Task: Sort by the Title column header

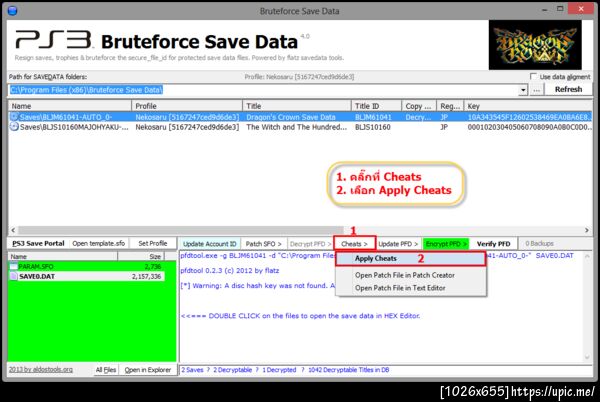Action: tap(297, 106)
